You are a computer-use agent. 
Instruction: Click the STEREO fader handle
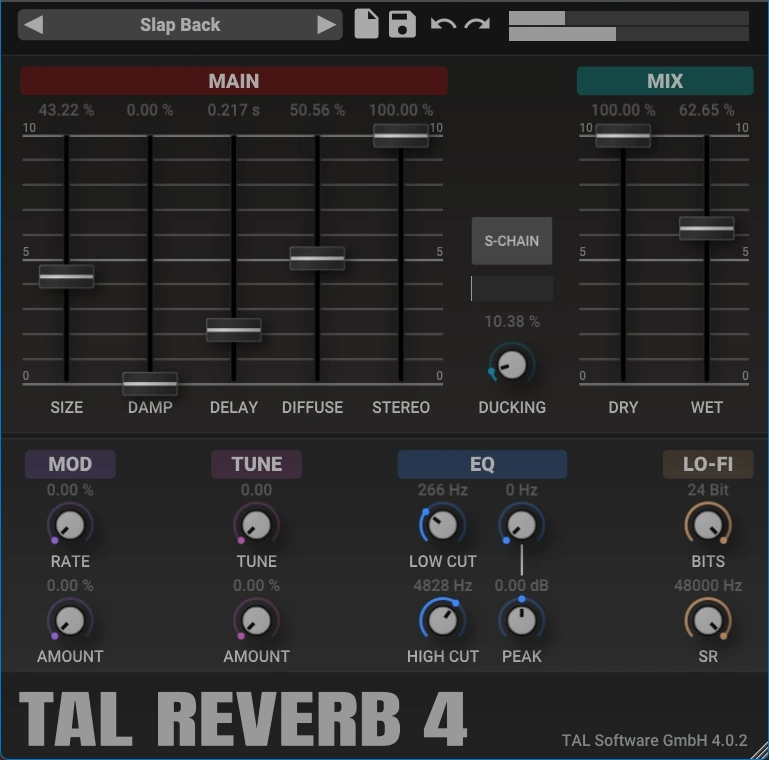(x=401, y=135)
